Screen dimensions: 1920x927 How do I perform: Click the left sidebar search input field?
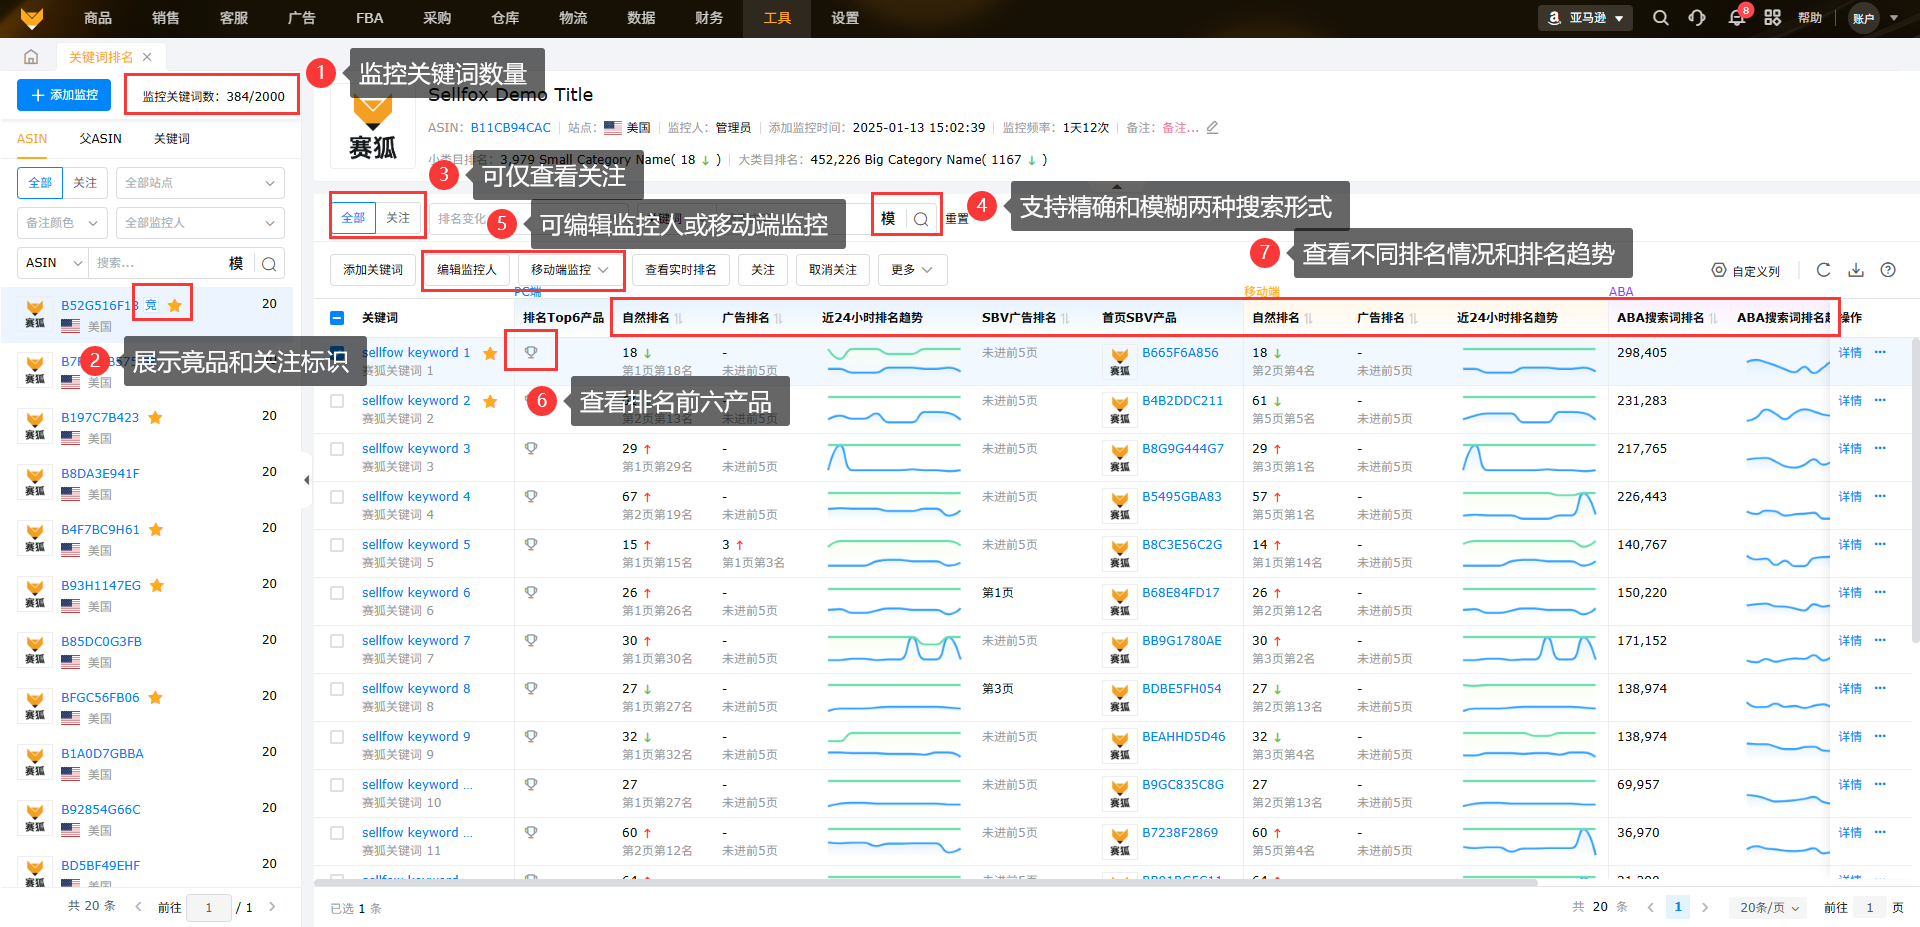[158, 263]
